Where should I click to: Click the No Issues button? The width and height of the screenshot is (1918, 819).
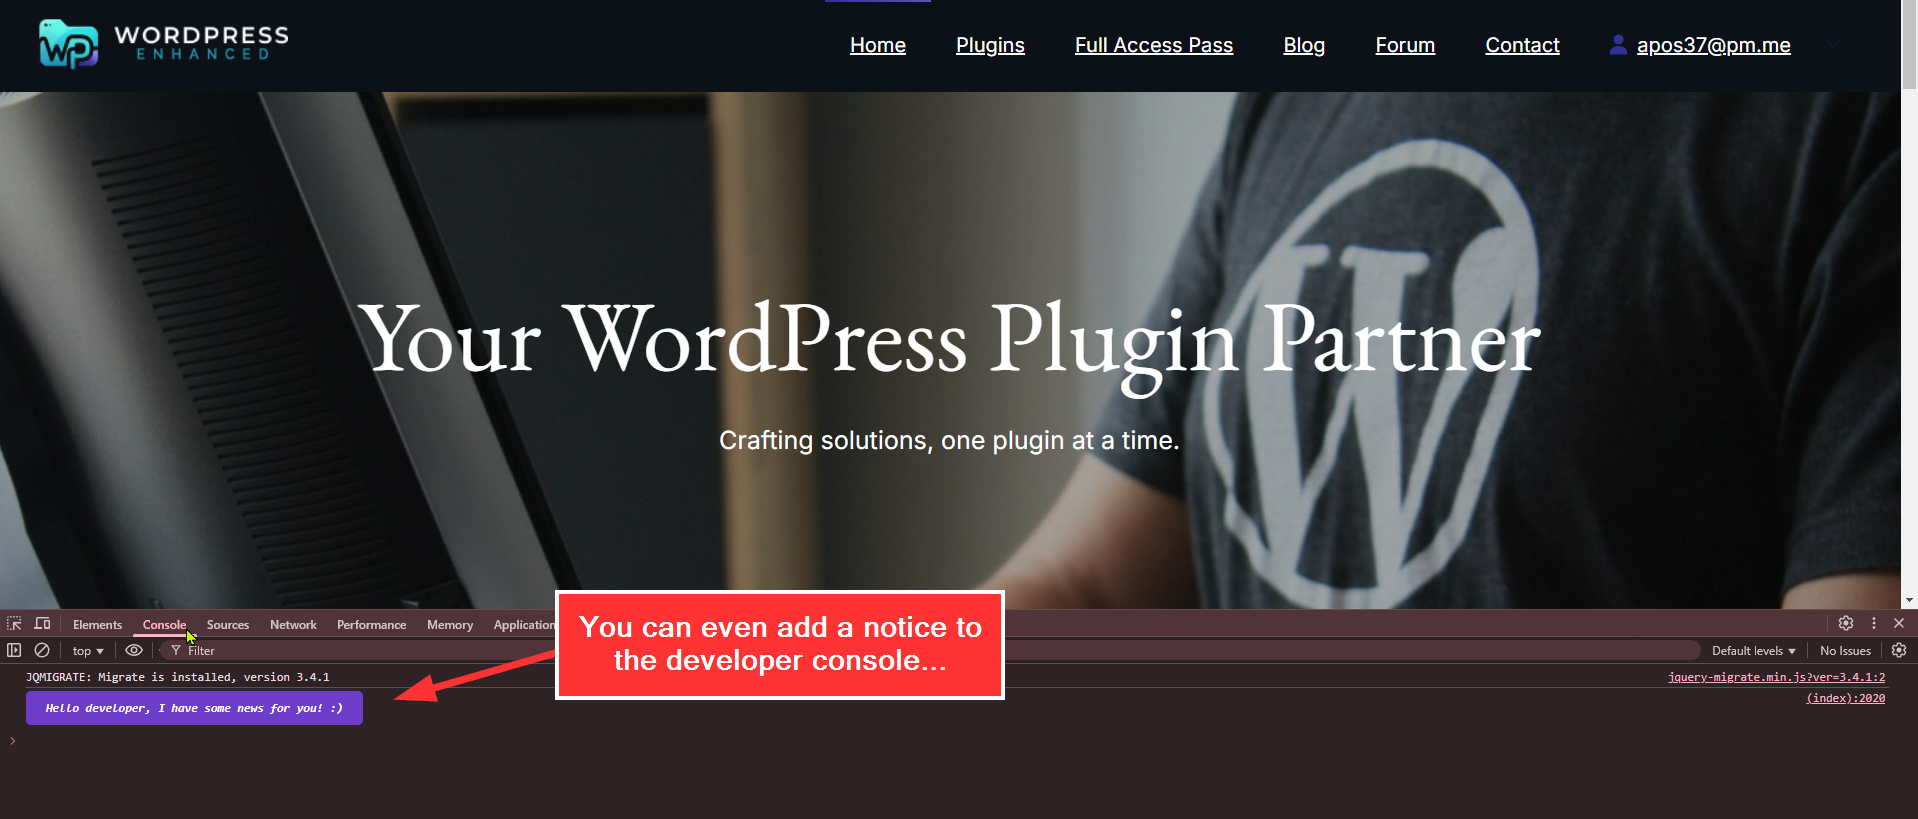pyautogui.click(x=1845, y=651)
